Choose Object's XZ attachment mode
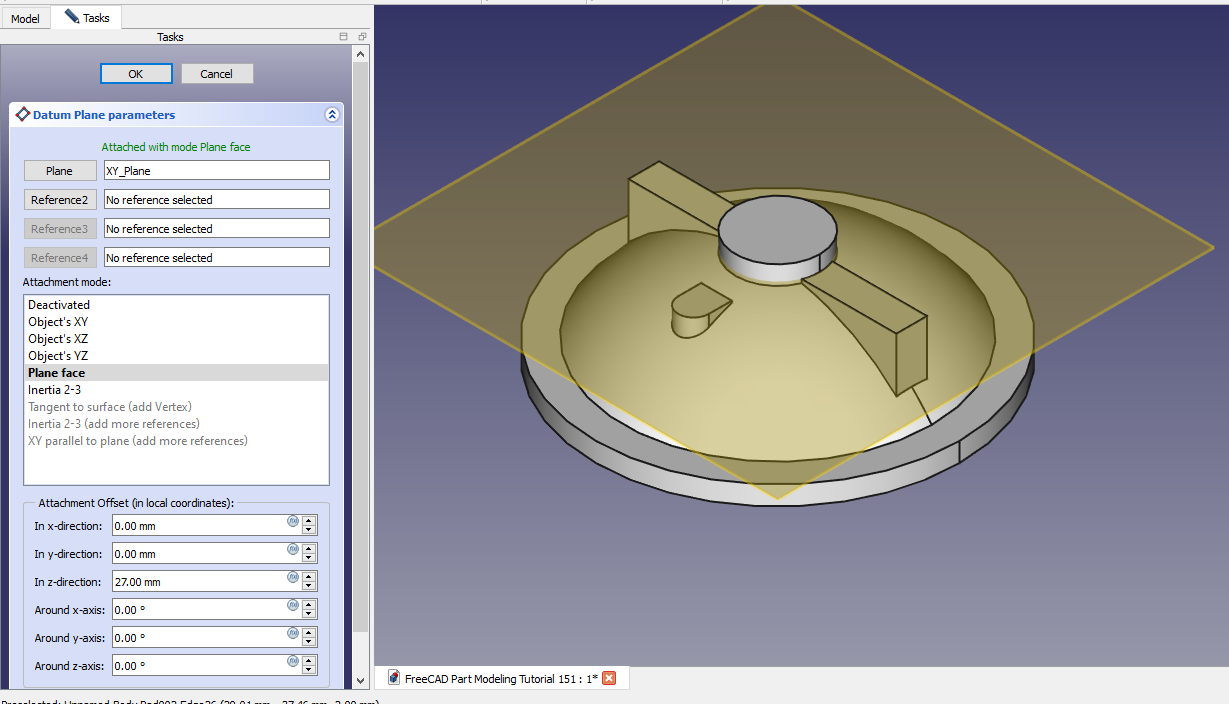This screenshot has width=1229, height=704. click(58, 339)
